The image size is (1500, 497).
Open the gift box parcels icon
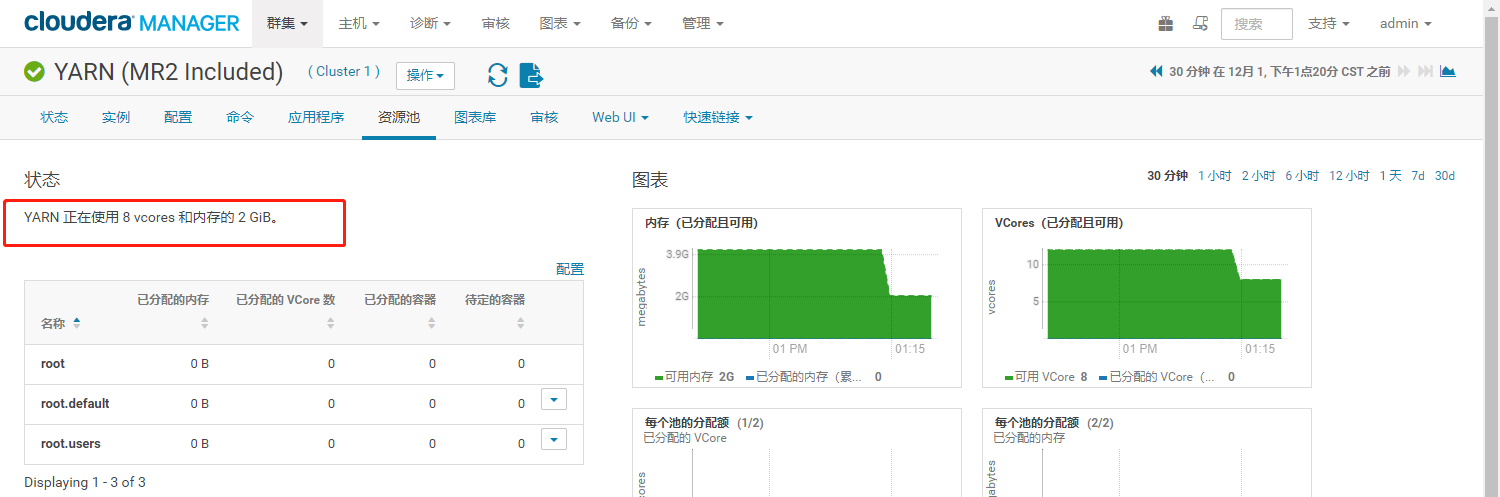tap(1166, 23)
